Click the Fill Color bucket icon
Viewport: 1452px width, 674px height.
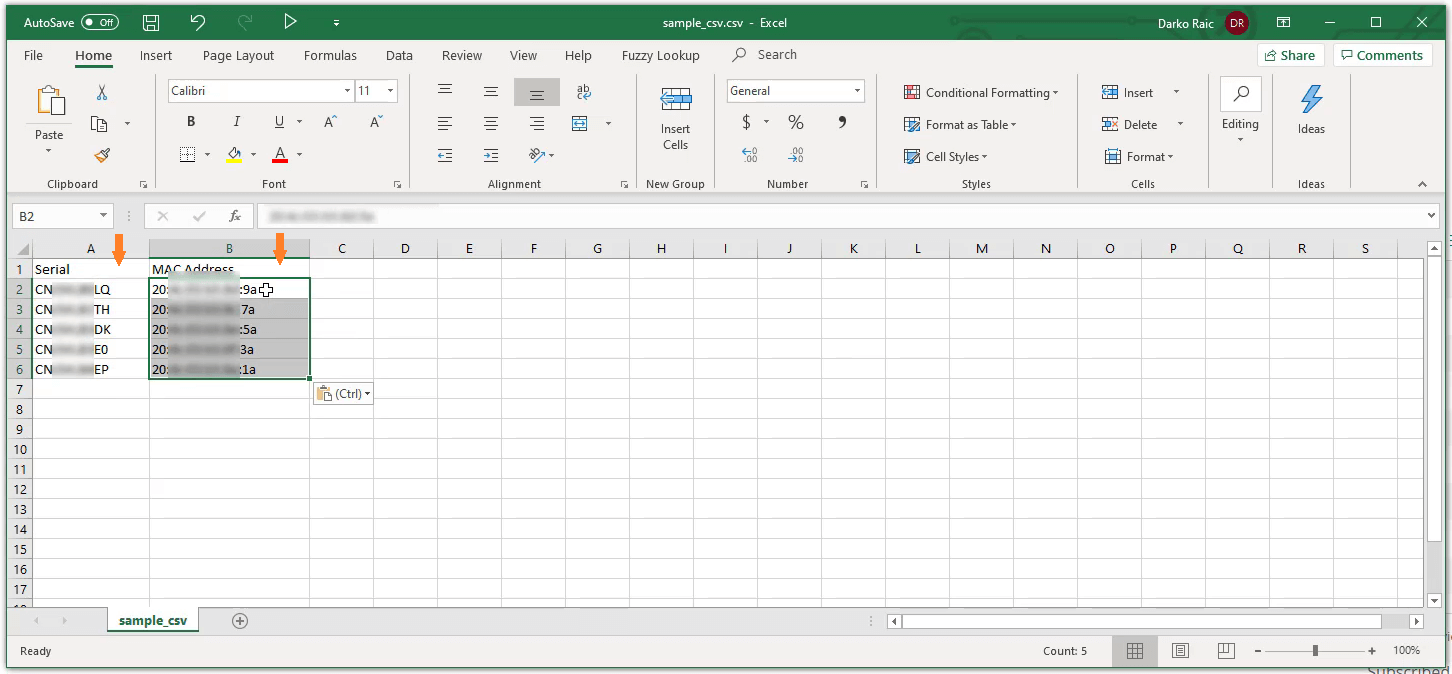coord(234,154)
